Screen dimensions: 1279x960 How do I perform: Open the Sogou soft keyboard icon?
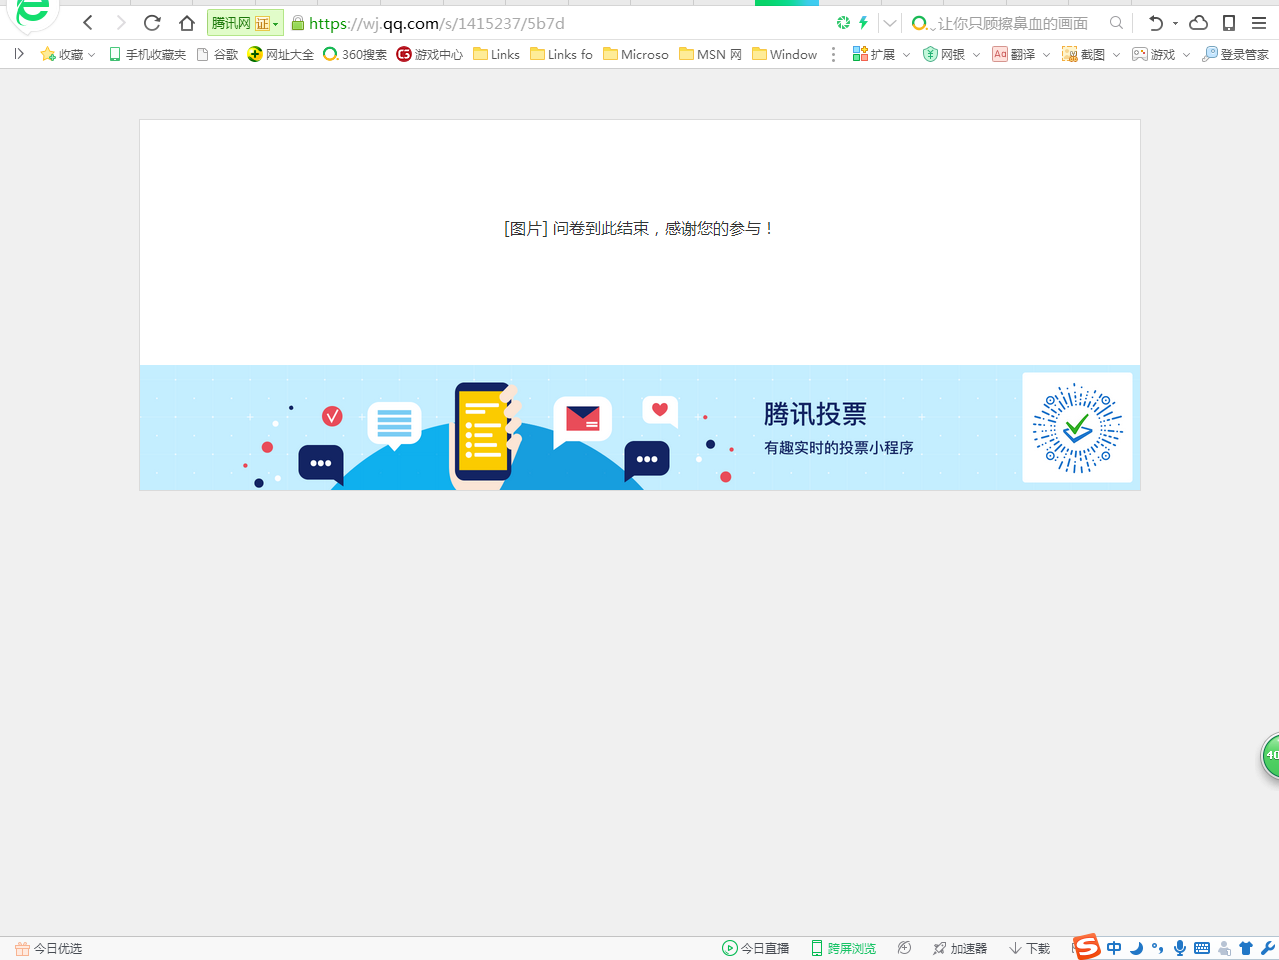coord(1202,948)
